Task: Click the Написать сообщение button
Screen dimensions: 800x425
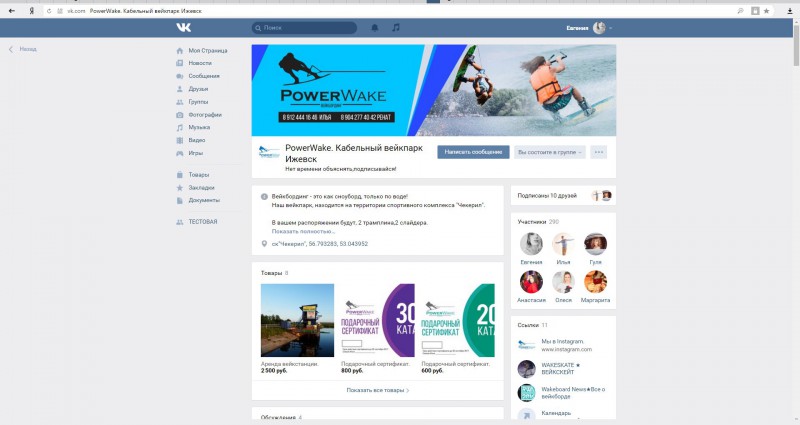Action: click(x=473, y=152)
